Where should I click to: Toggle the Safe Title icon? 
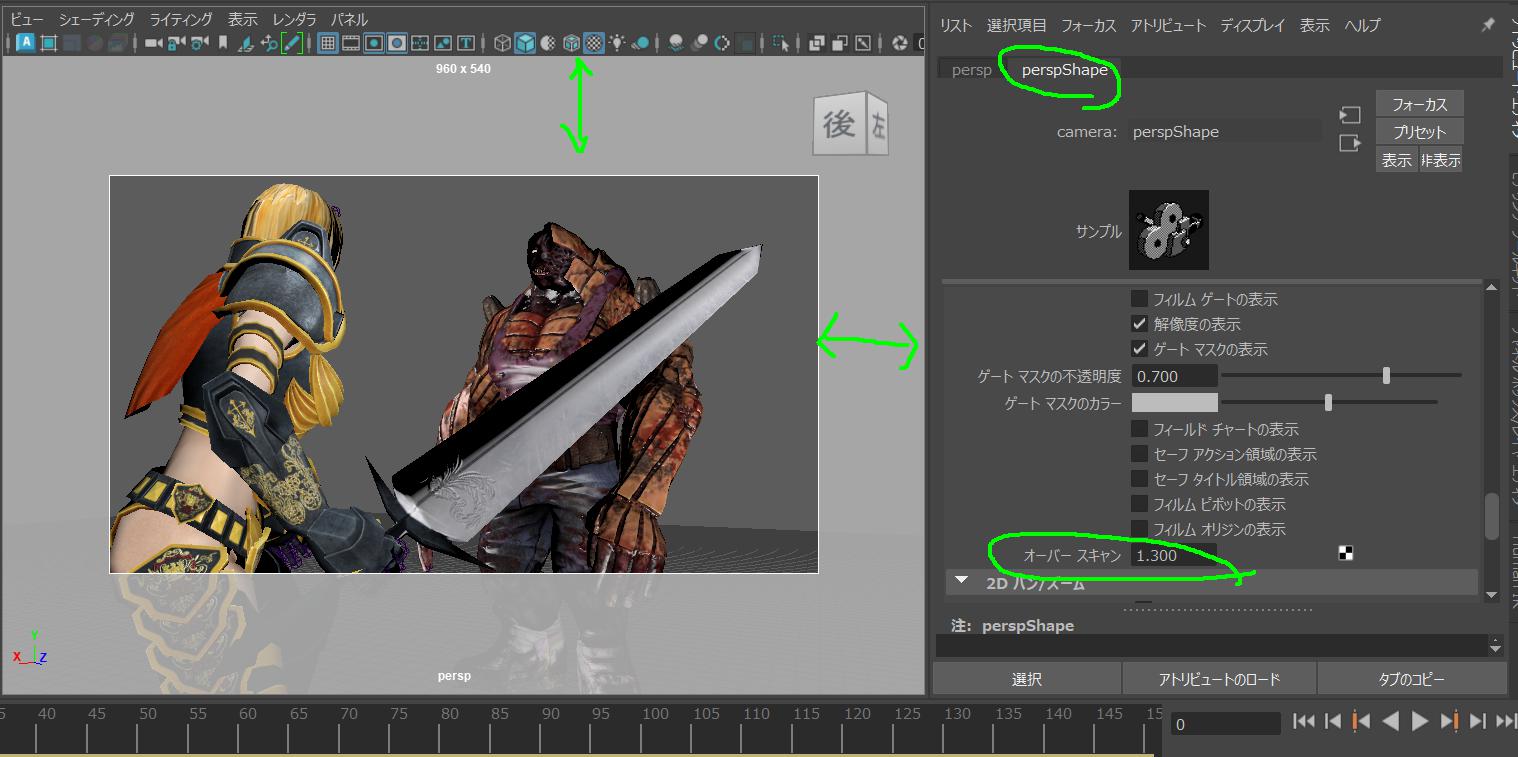(x=465, y=43)
